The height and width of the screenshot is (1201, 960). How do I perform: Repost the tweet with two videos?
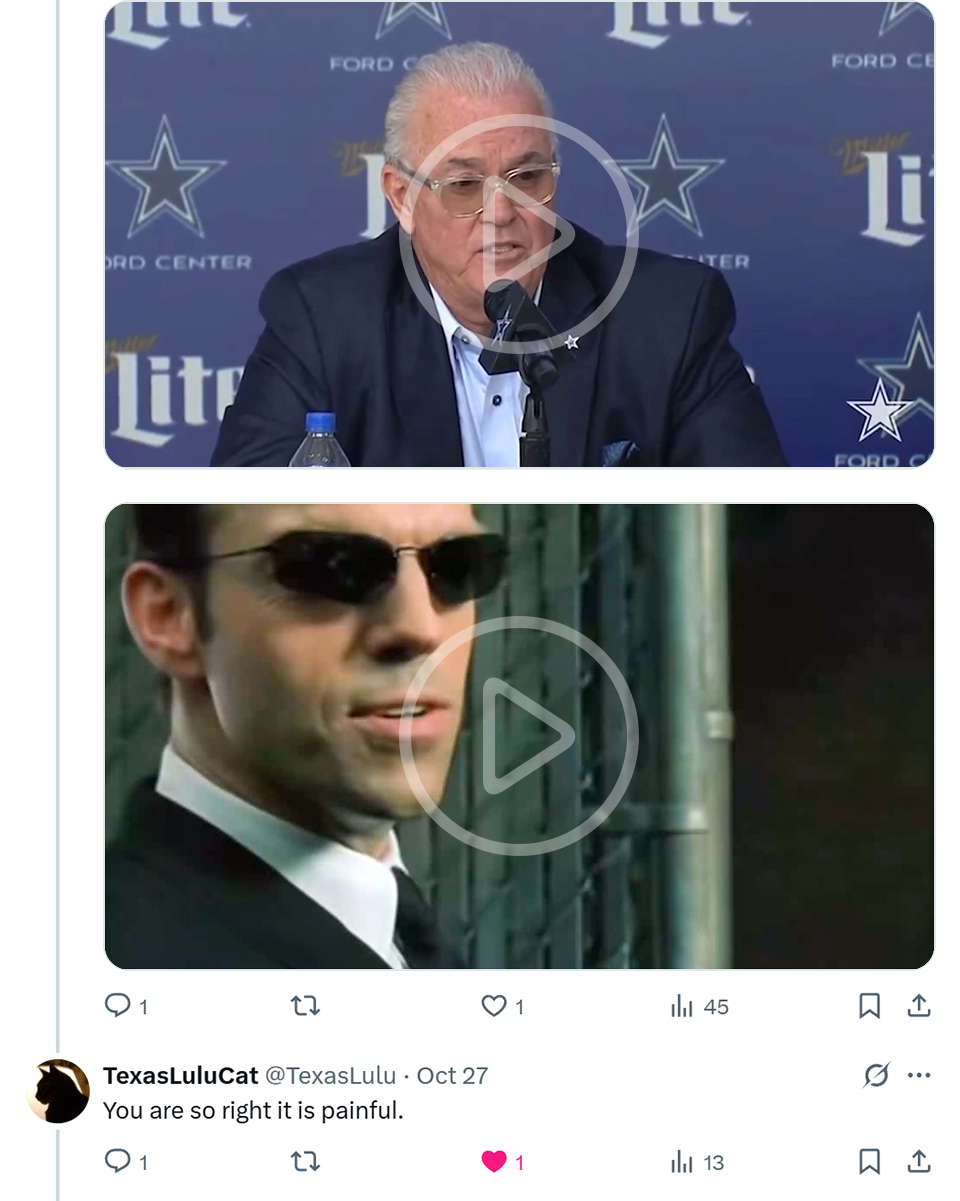click(x=305, y=1005)
